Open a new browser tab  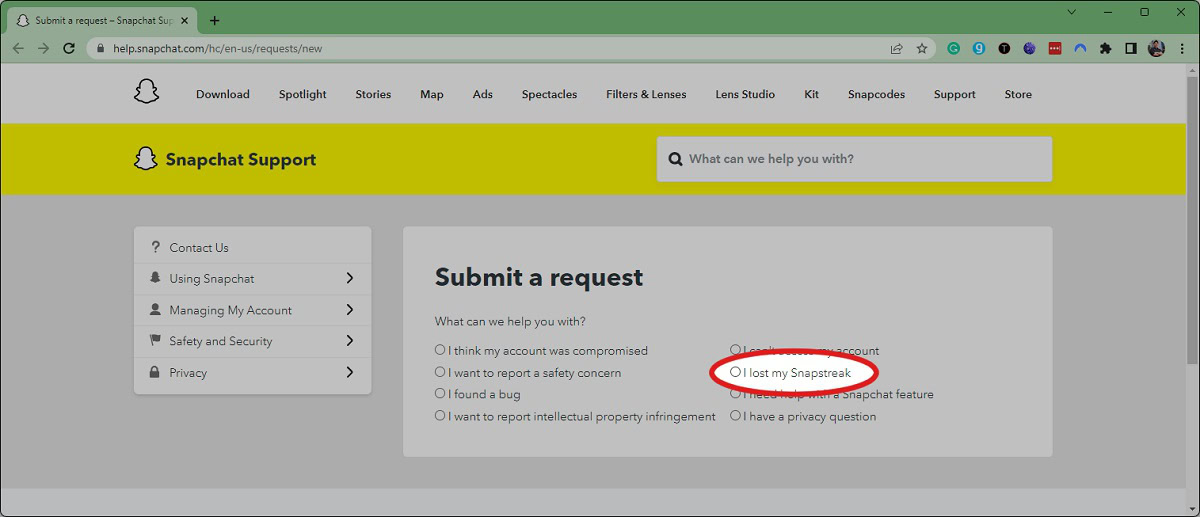coord(214,20)
